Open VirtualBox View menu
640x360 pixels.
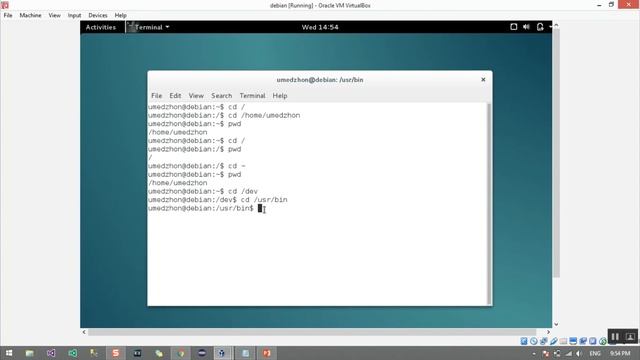pyautogui.click(x=54, y=15)
